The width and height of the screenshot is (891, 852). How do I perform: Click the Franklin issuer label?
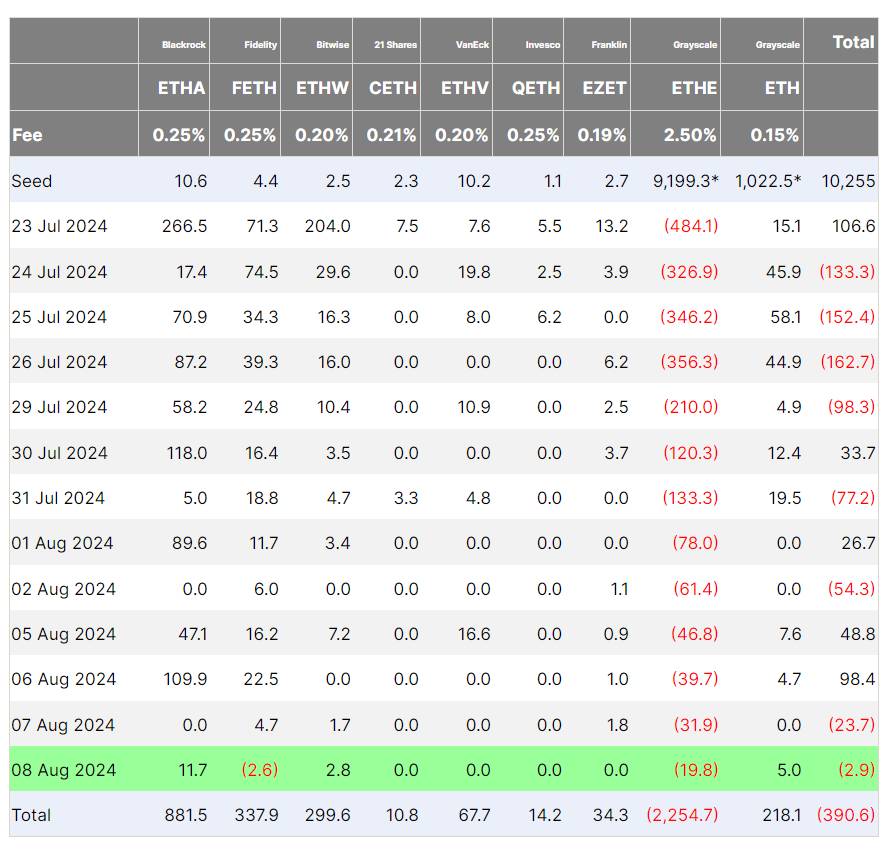609,44
